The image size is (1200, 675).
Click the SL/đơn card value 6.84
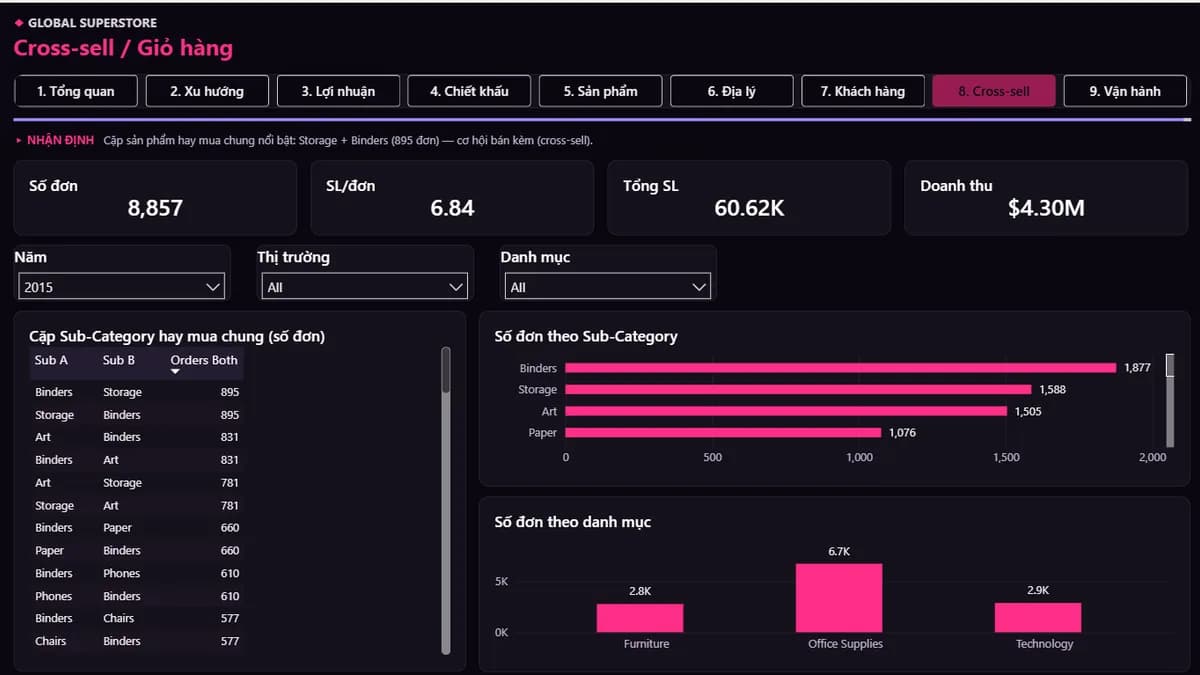[452, 208]
